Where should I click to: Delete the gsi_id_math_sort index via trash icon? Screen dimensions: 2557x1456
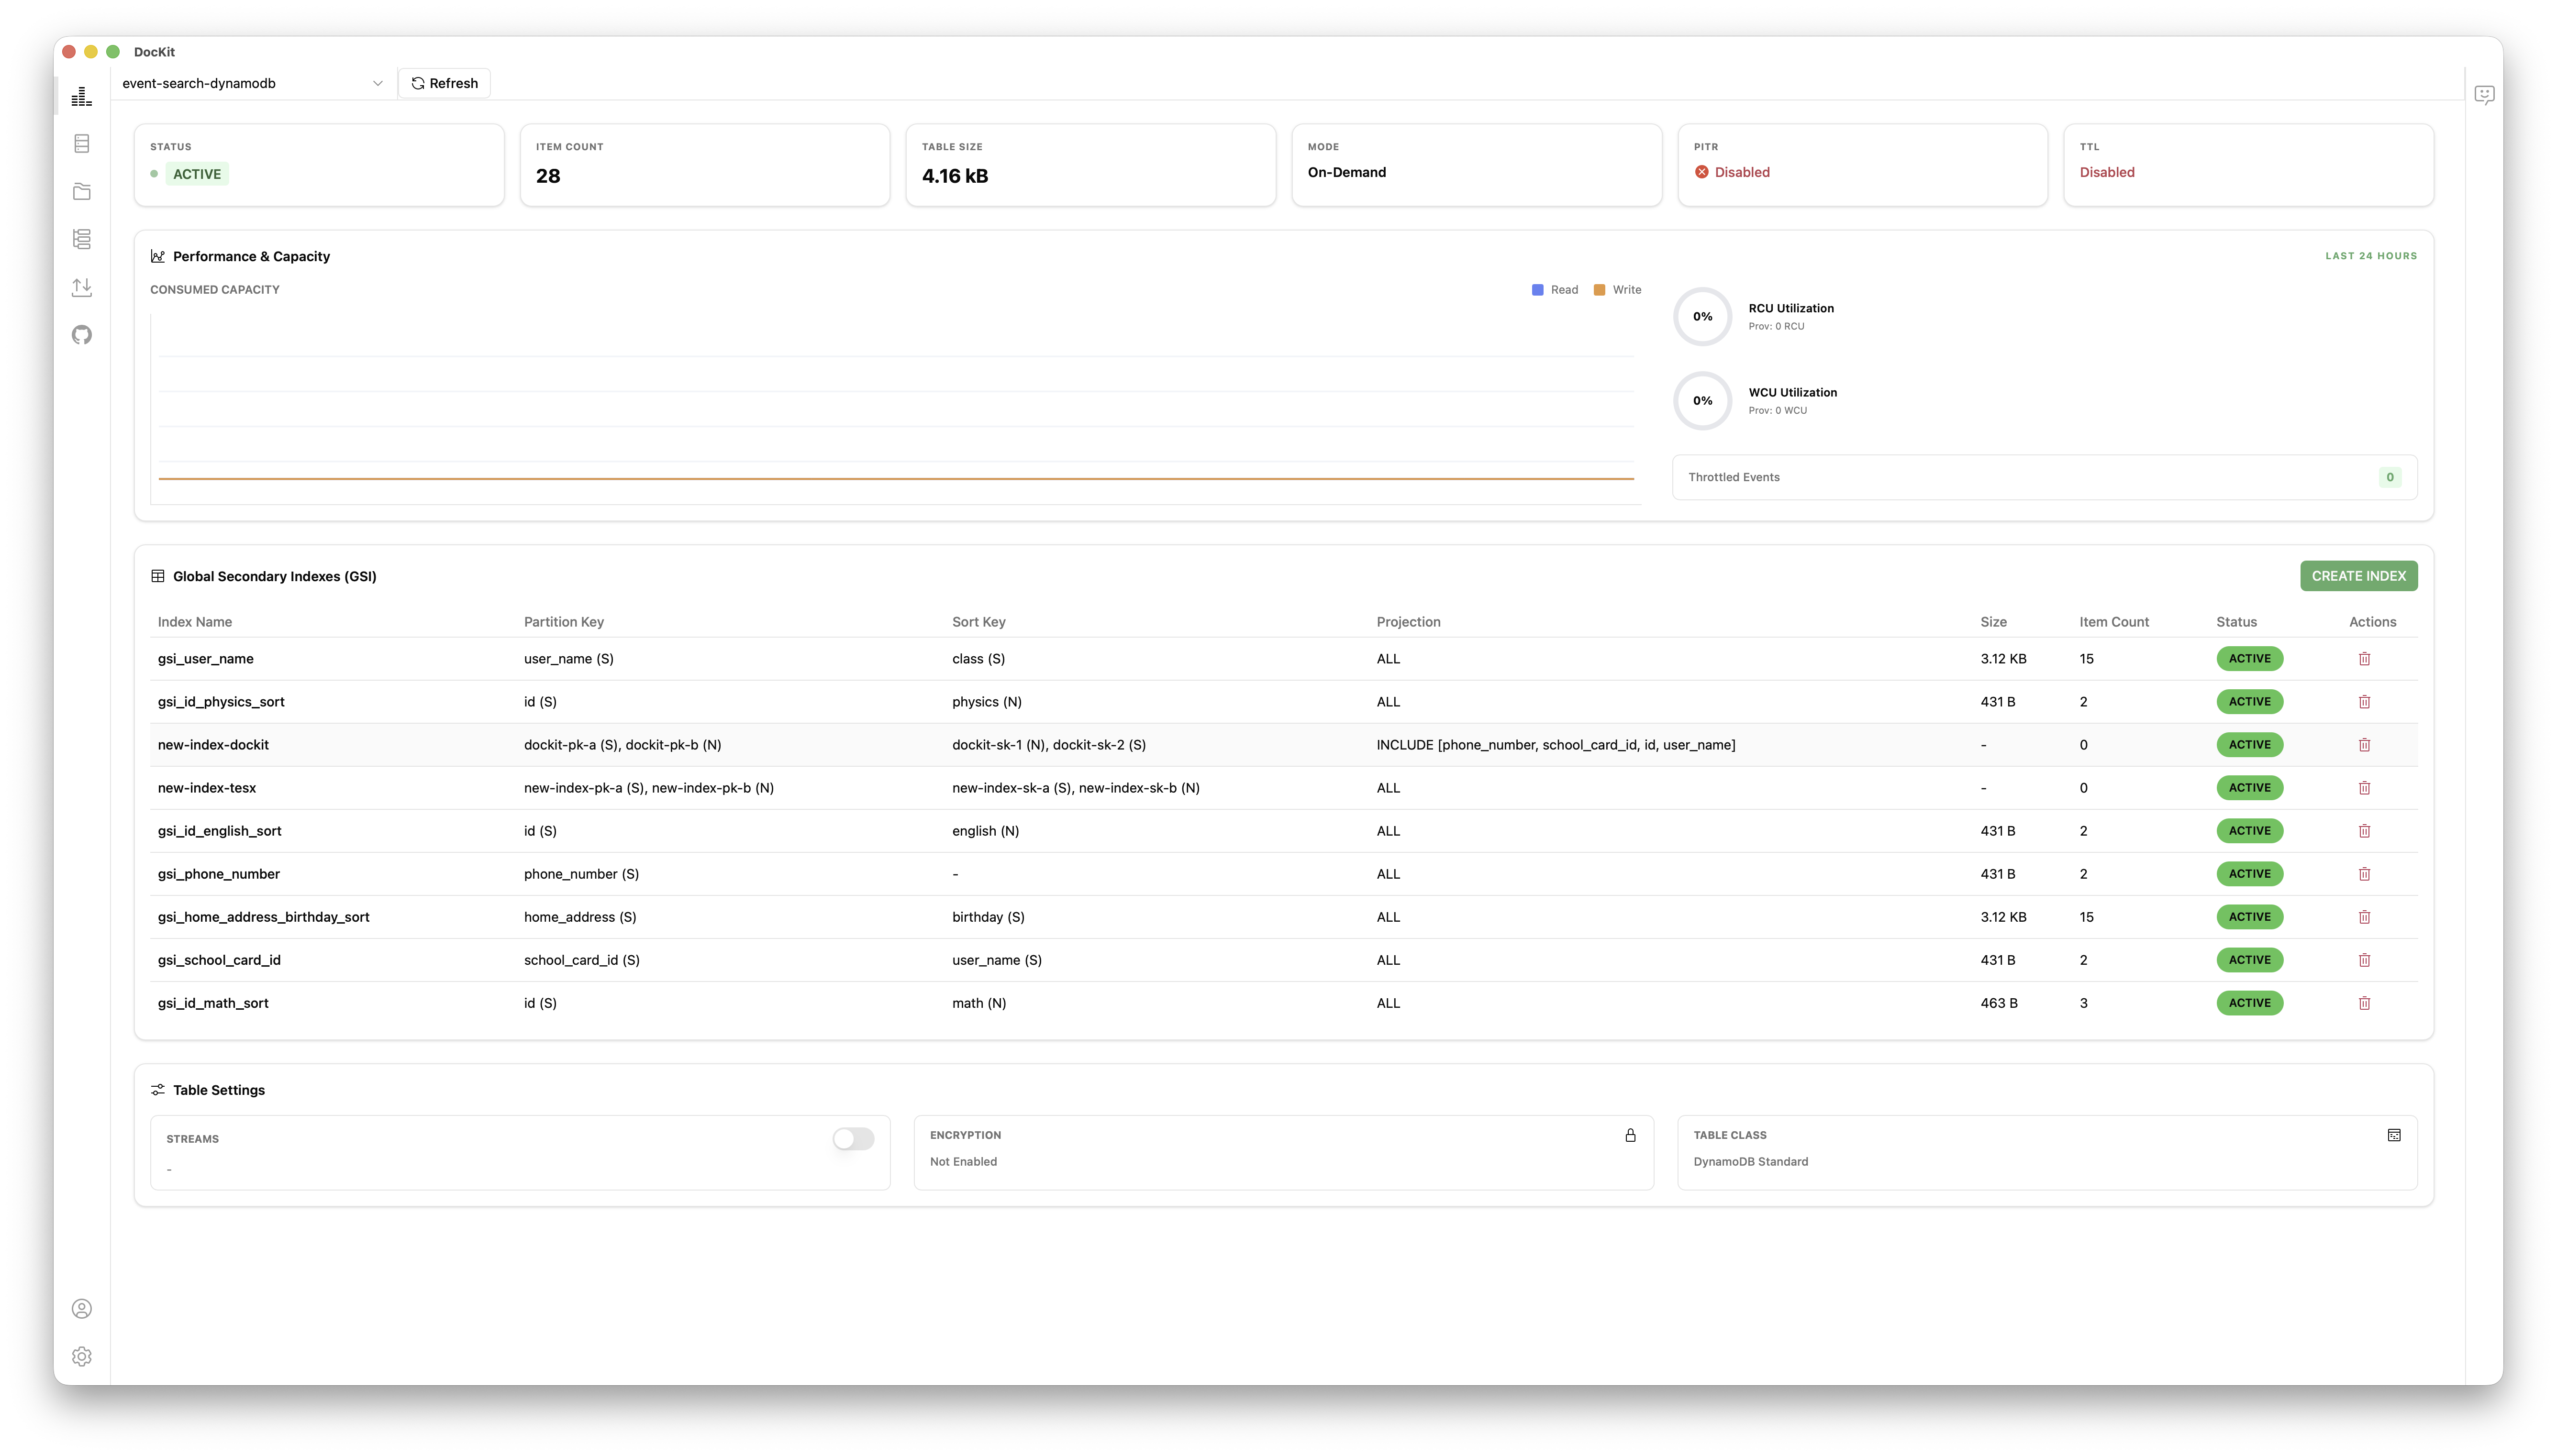coord(2364,1002)
